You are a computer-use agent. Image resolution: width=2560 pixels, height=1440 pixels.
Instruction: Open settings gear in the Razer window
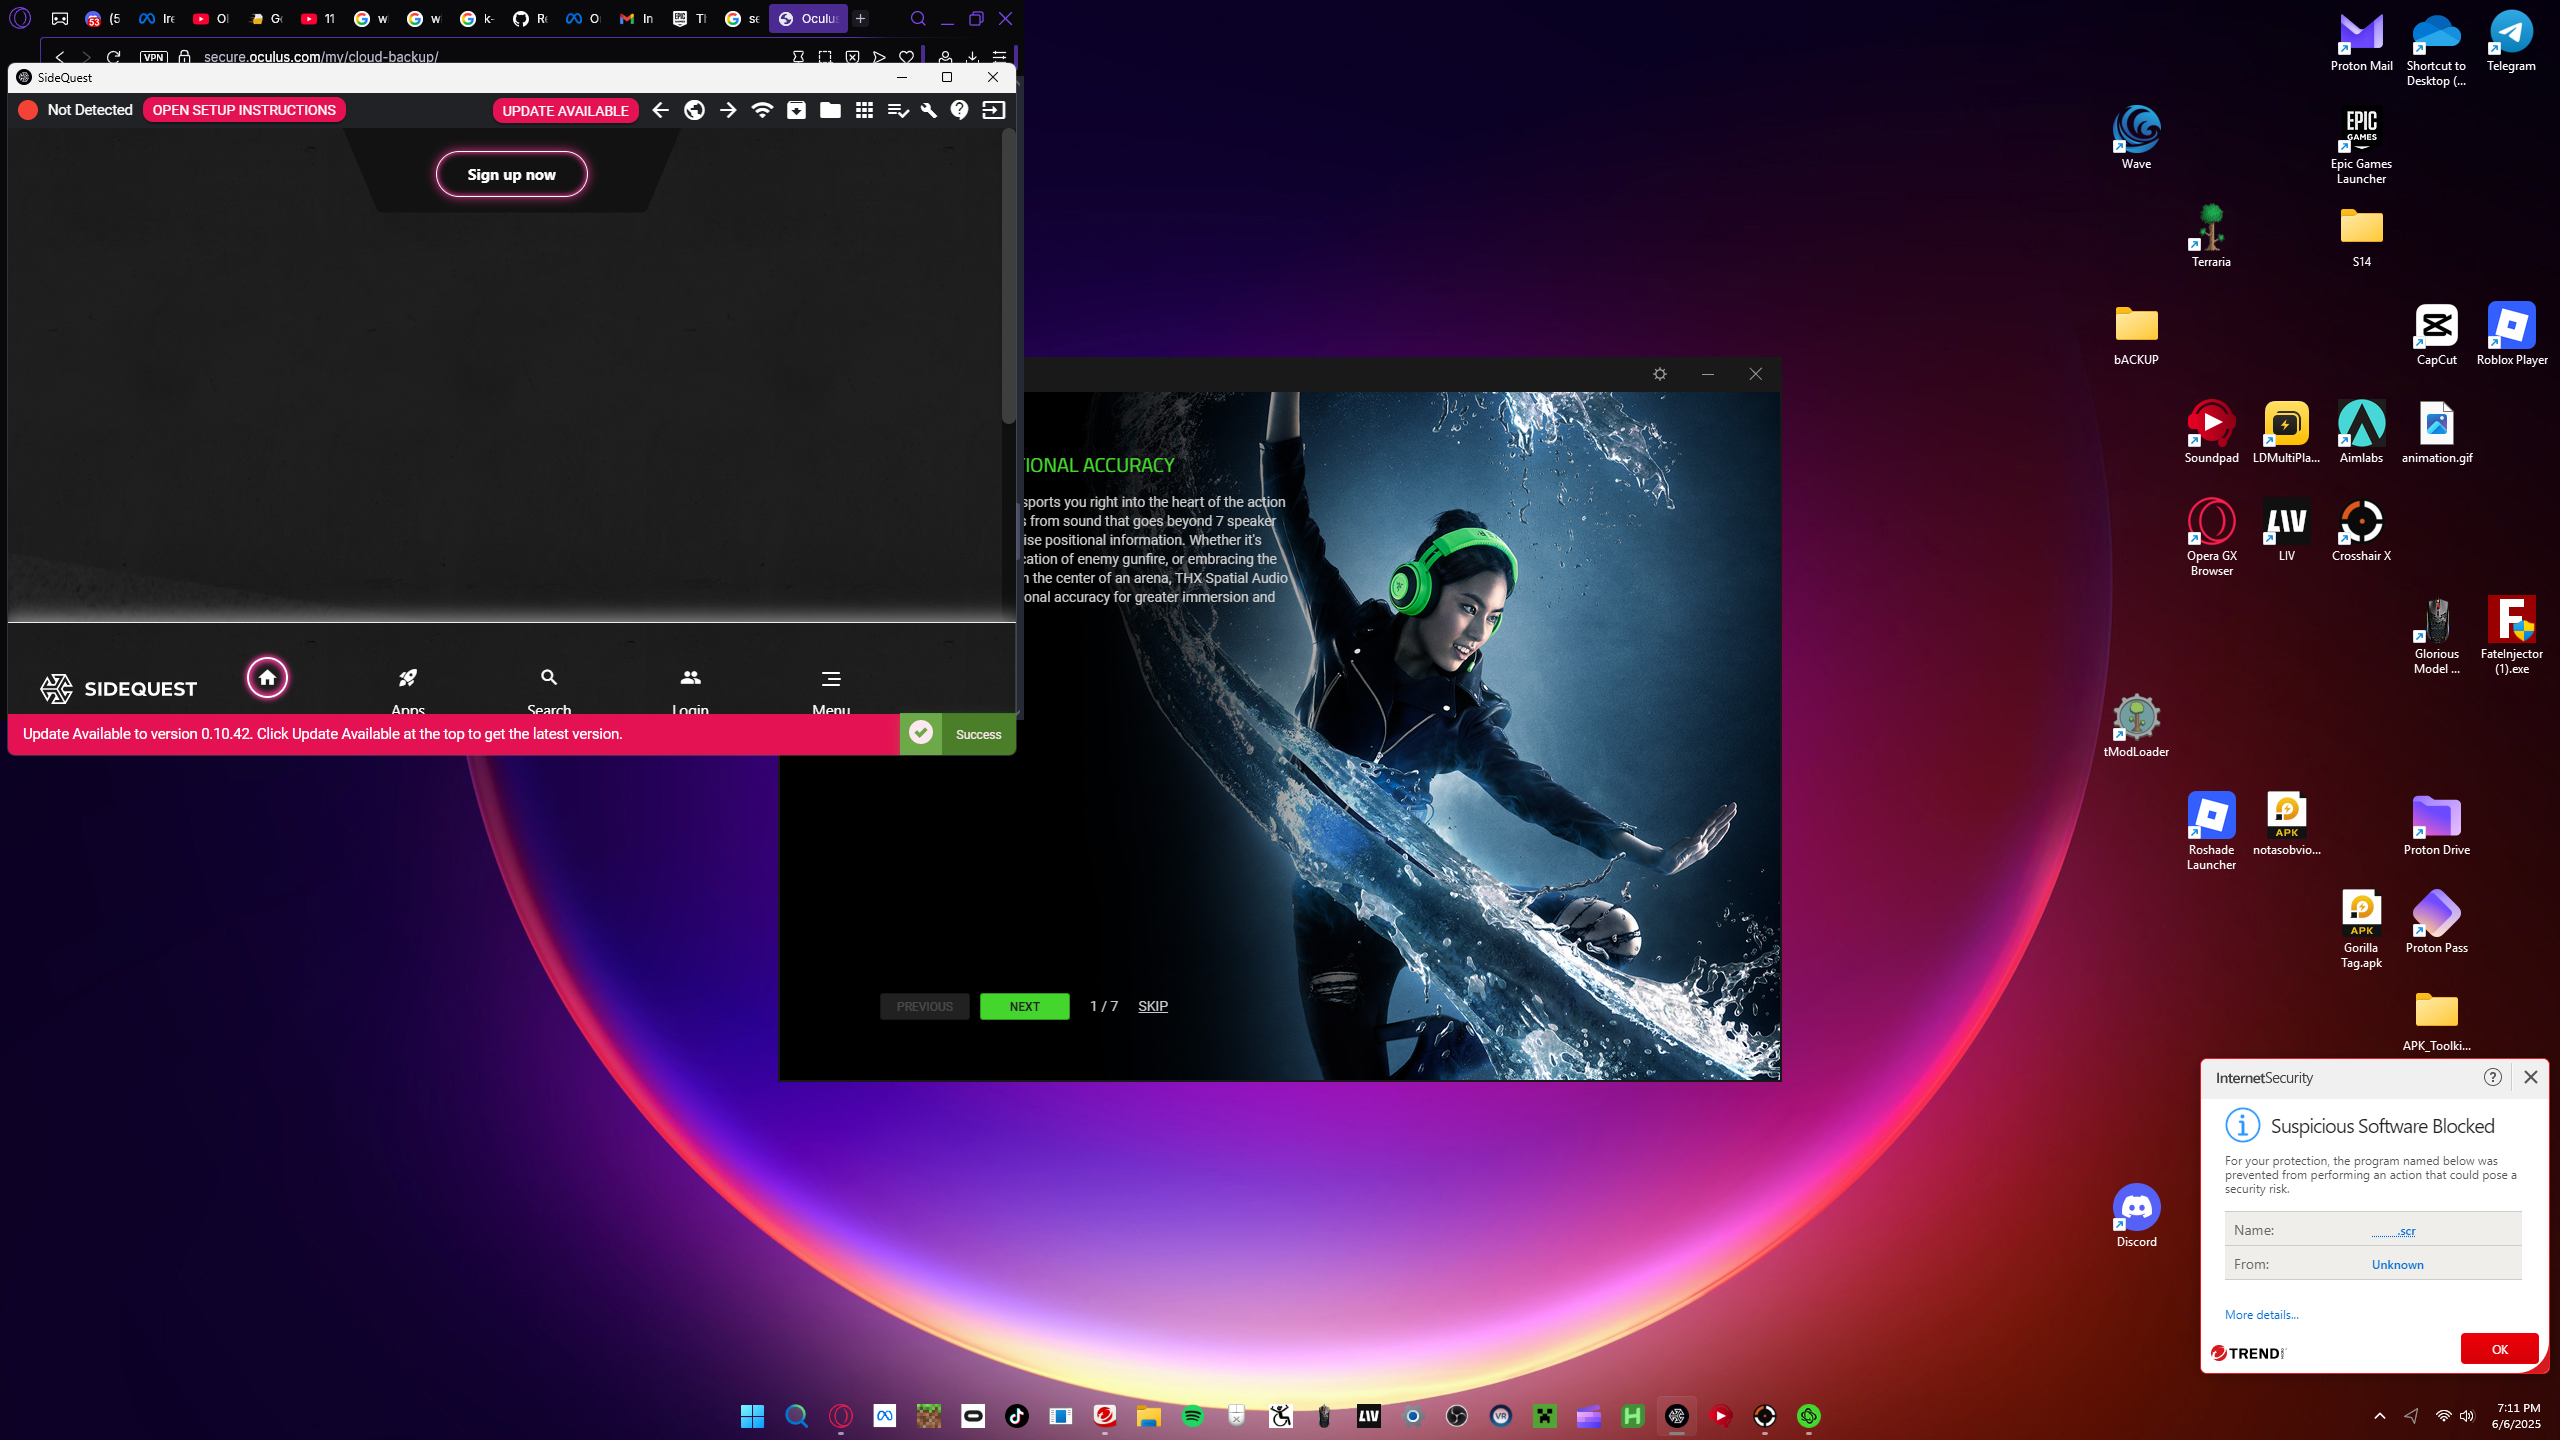(1660, 374)
